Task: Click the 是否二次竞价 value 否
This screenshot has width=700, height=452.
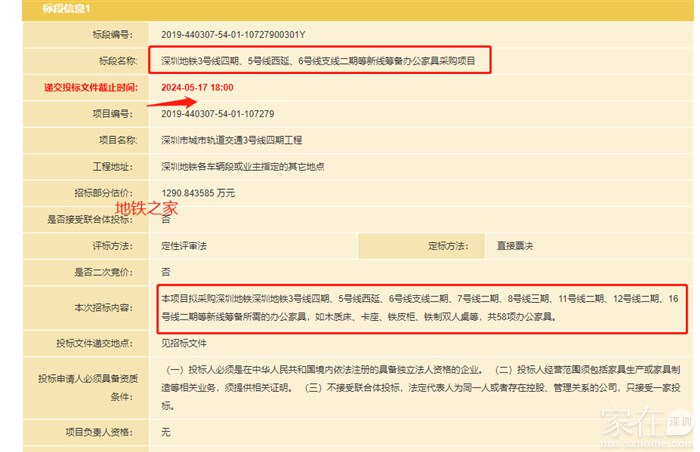Action: (x=165, y=271)
